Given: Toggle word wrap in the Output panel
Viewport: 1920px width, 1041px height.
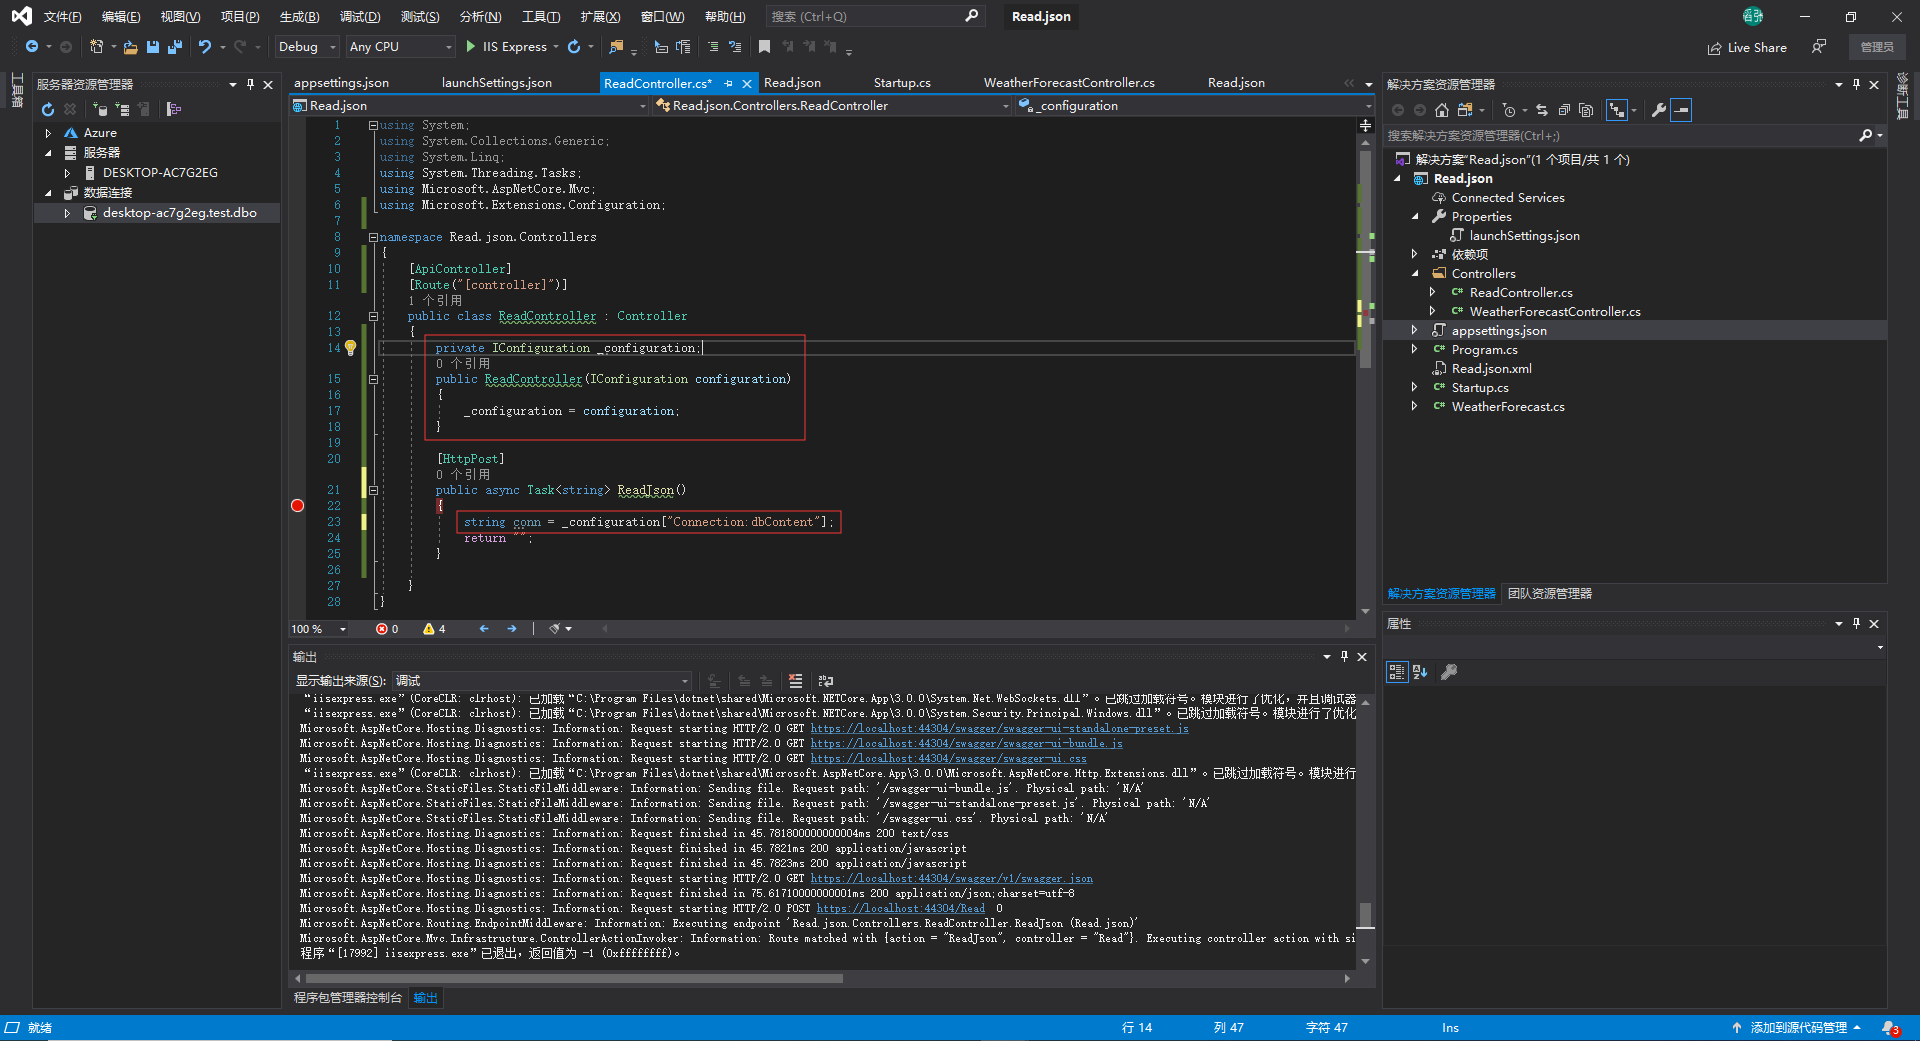Looking at the screenshot, I should coord(825,681).
